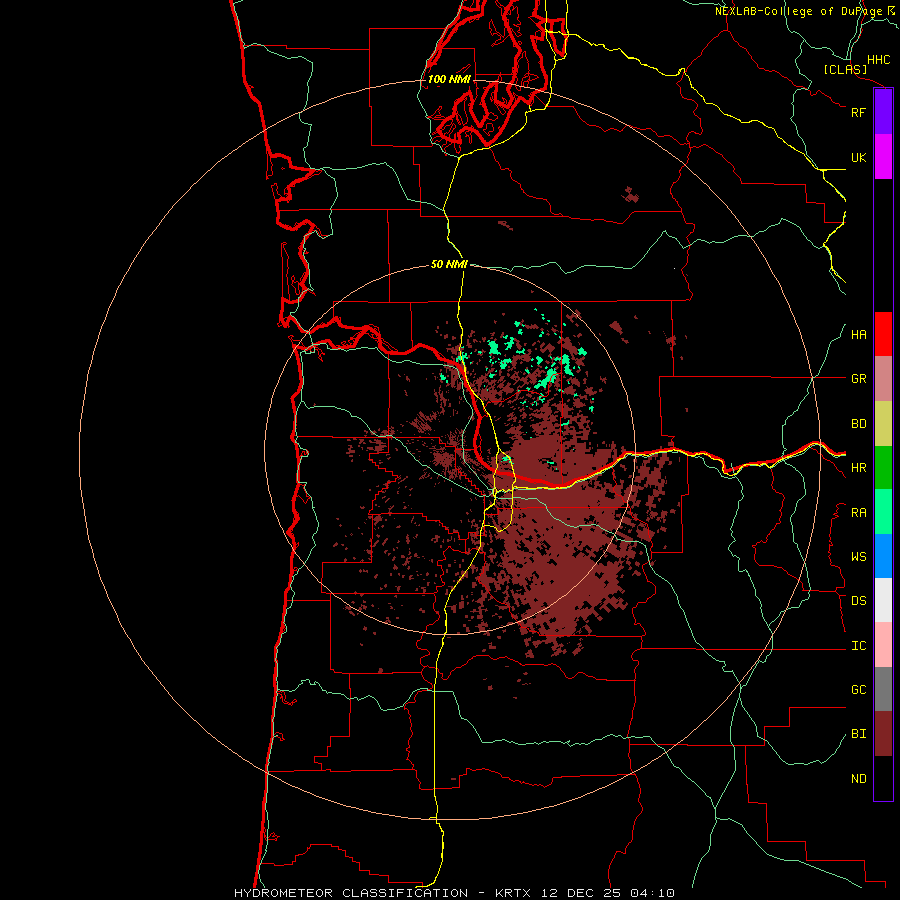Click the [CLAS] legend header
This screenshot has width=900, height=900.
pos(845,69)
